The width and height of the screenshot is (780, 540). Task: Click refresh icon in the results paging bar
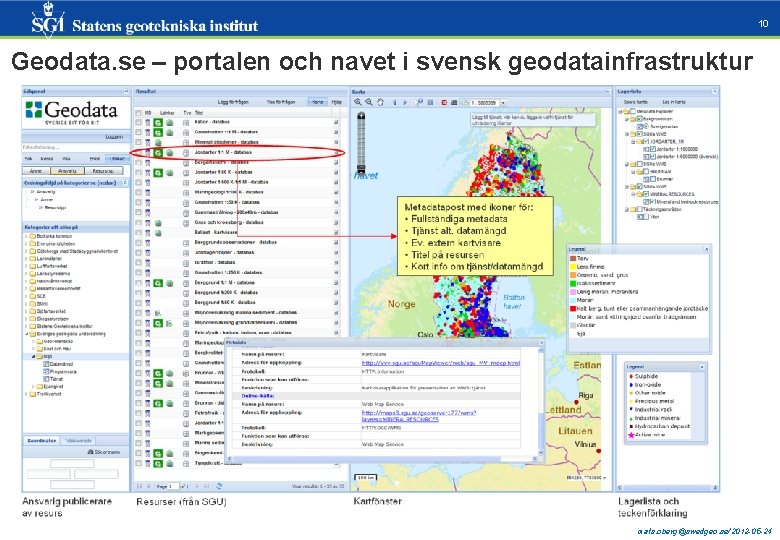pos(219,486)
